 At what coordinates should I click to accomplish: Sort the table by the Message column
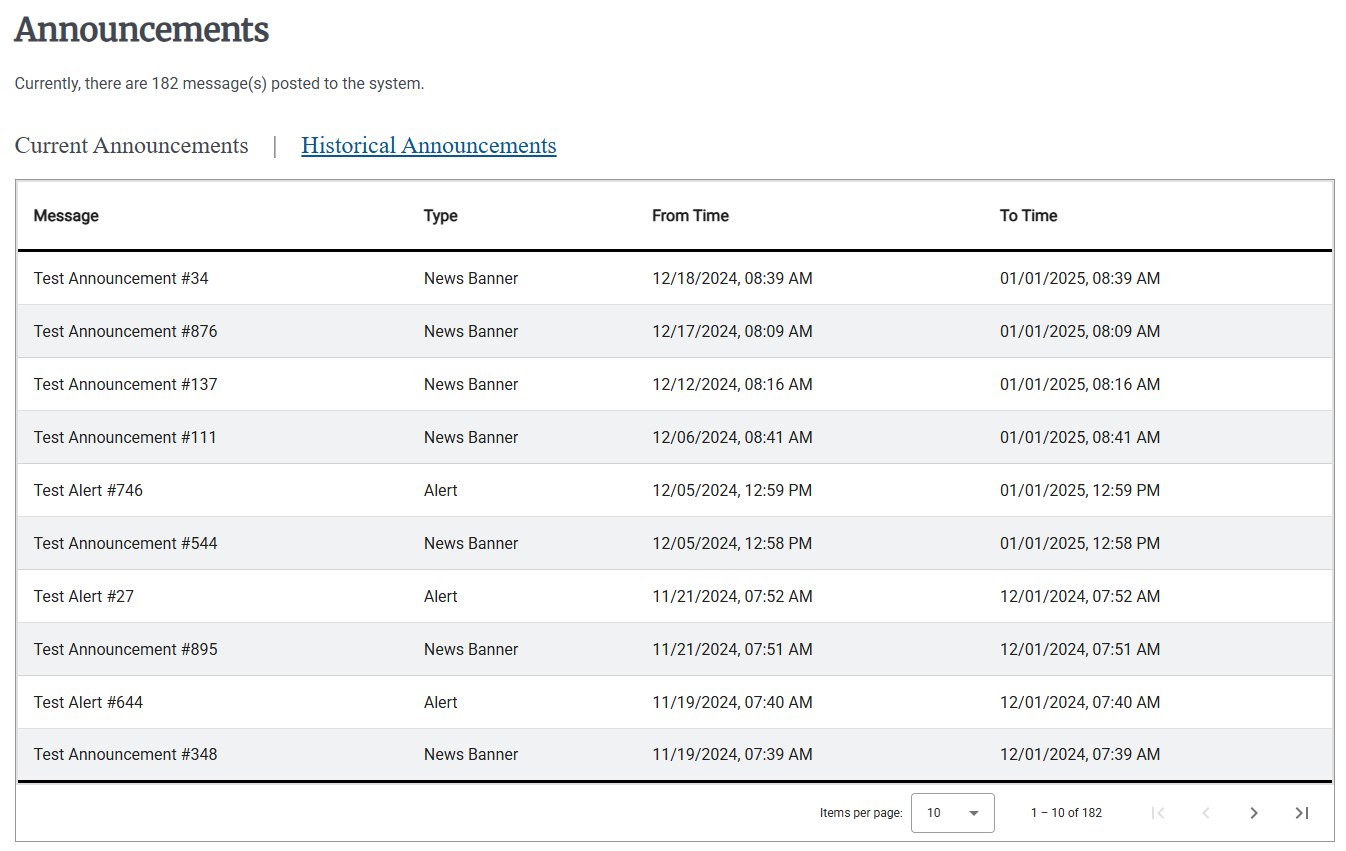(66, 215)
